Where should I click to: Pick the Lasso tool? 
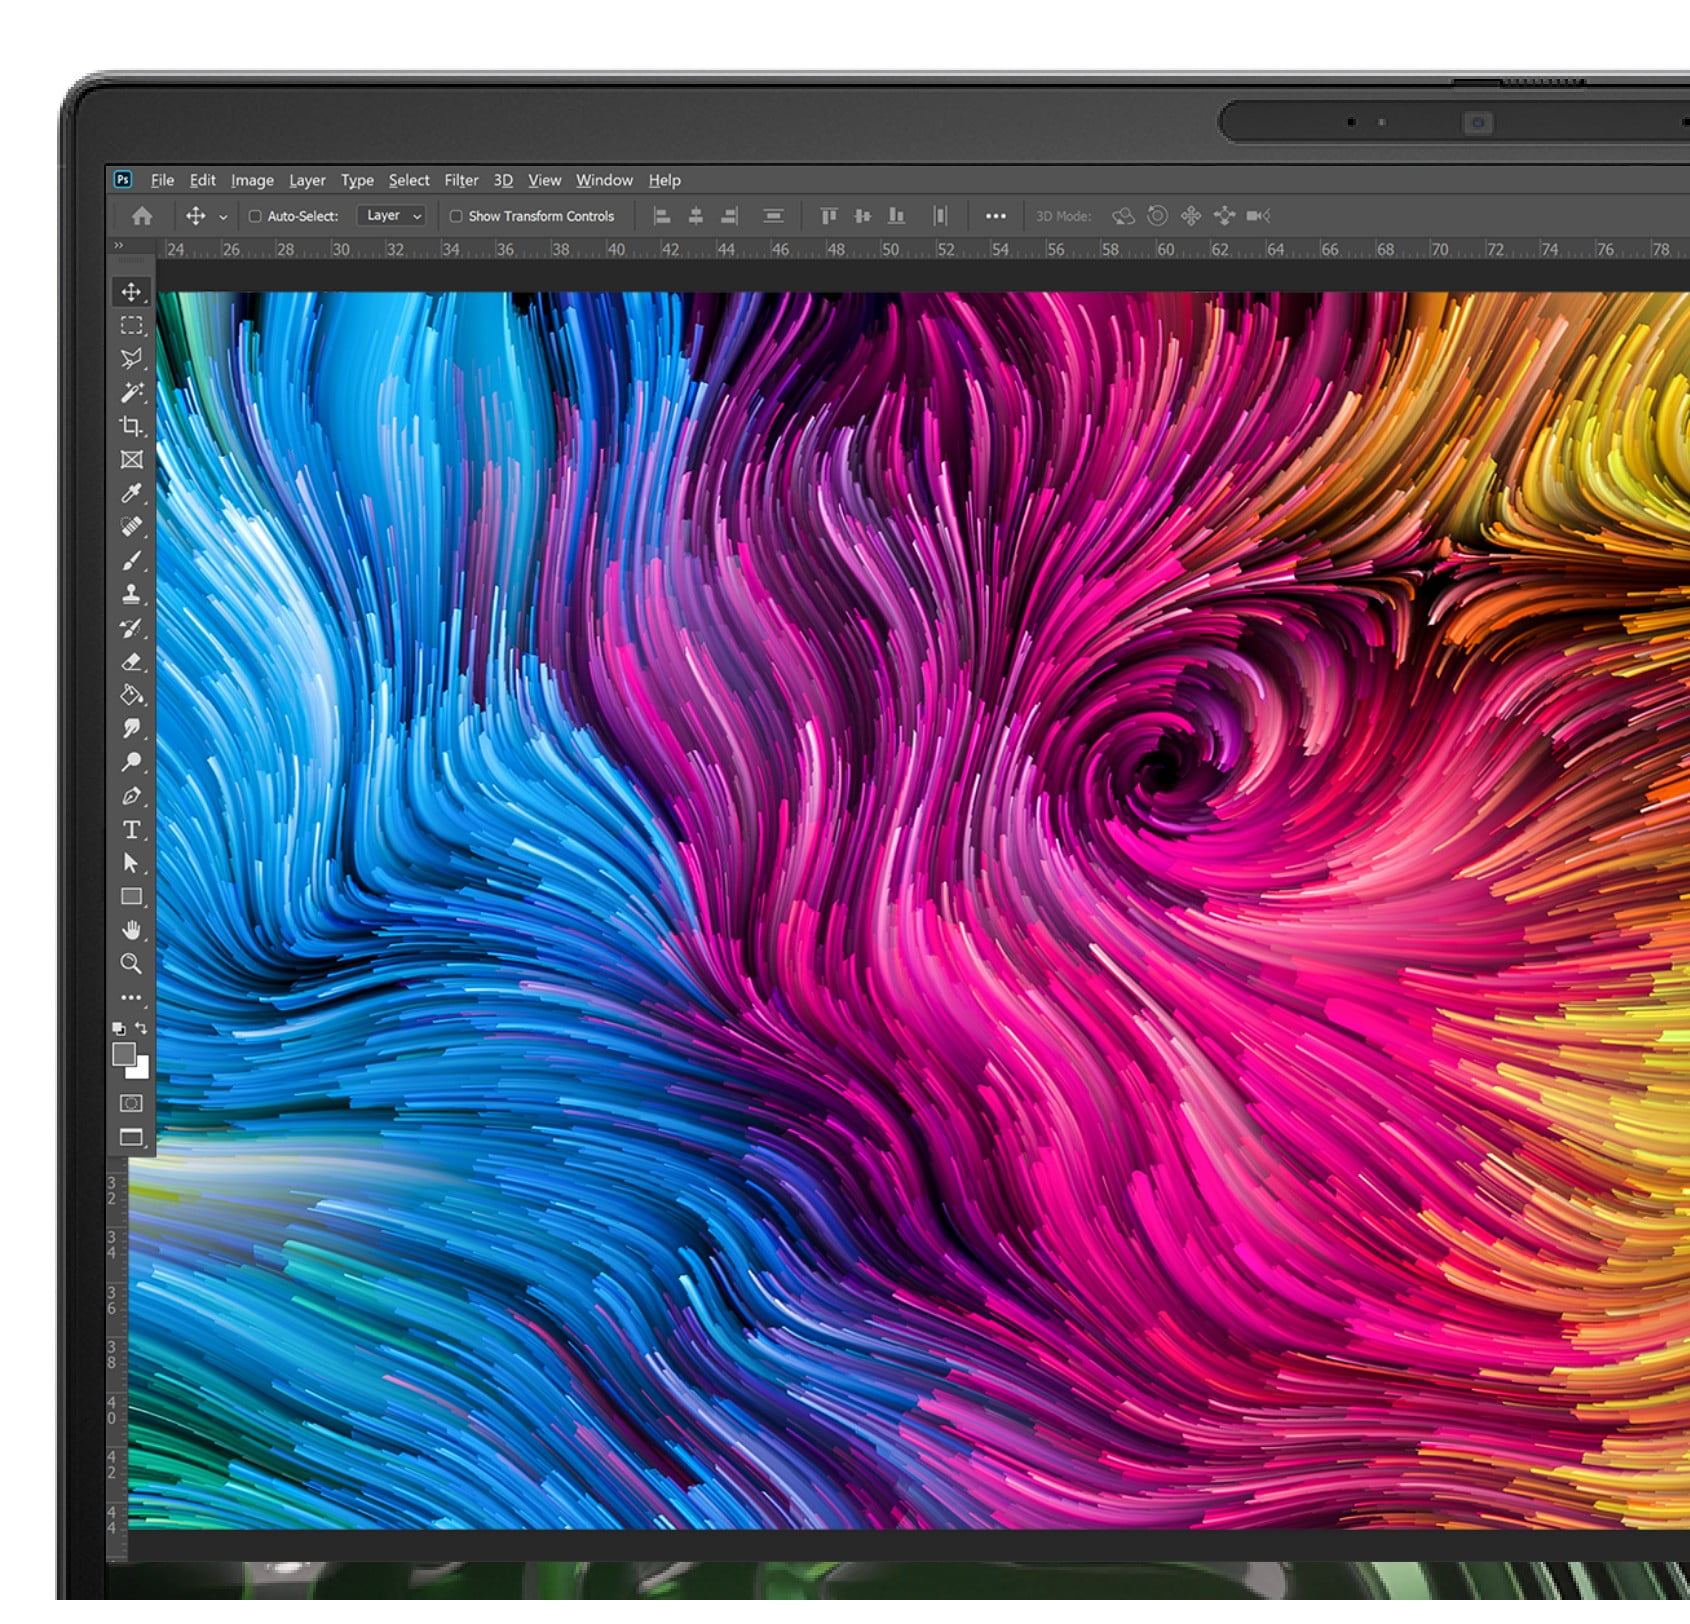[x=130, y=359]
